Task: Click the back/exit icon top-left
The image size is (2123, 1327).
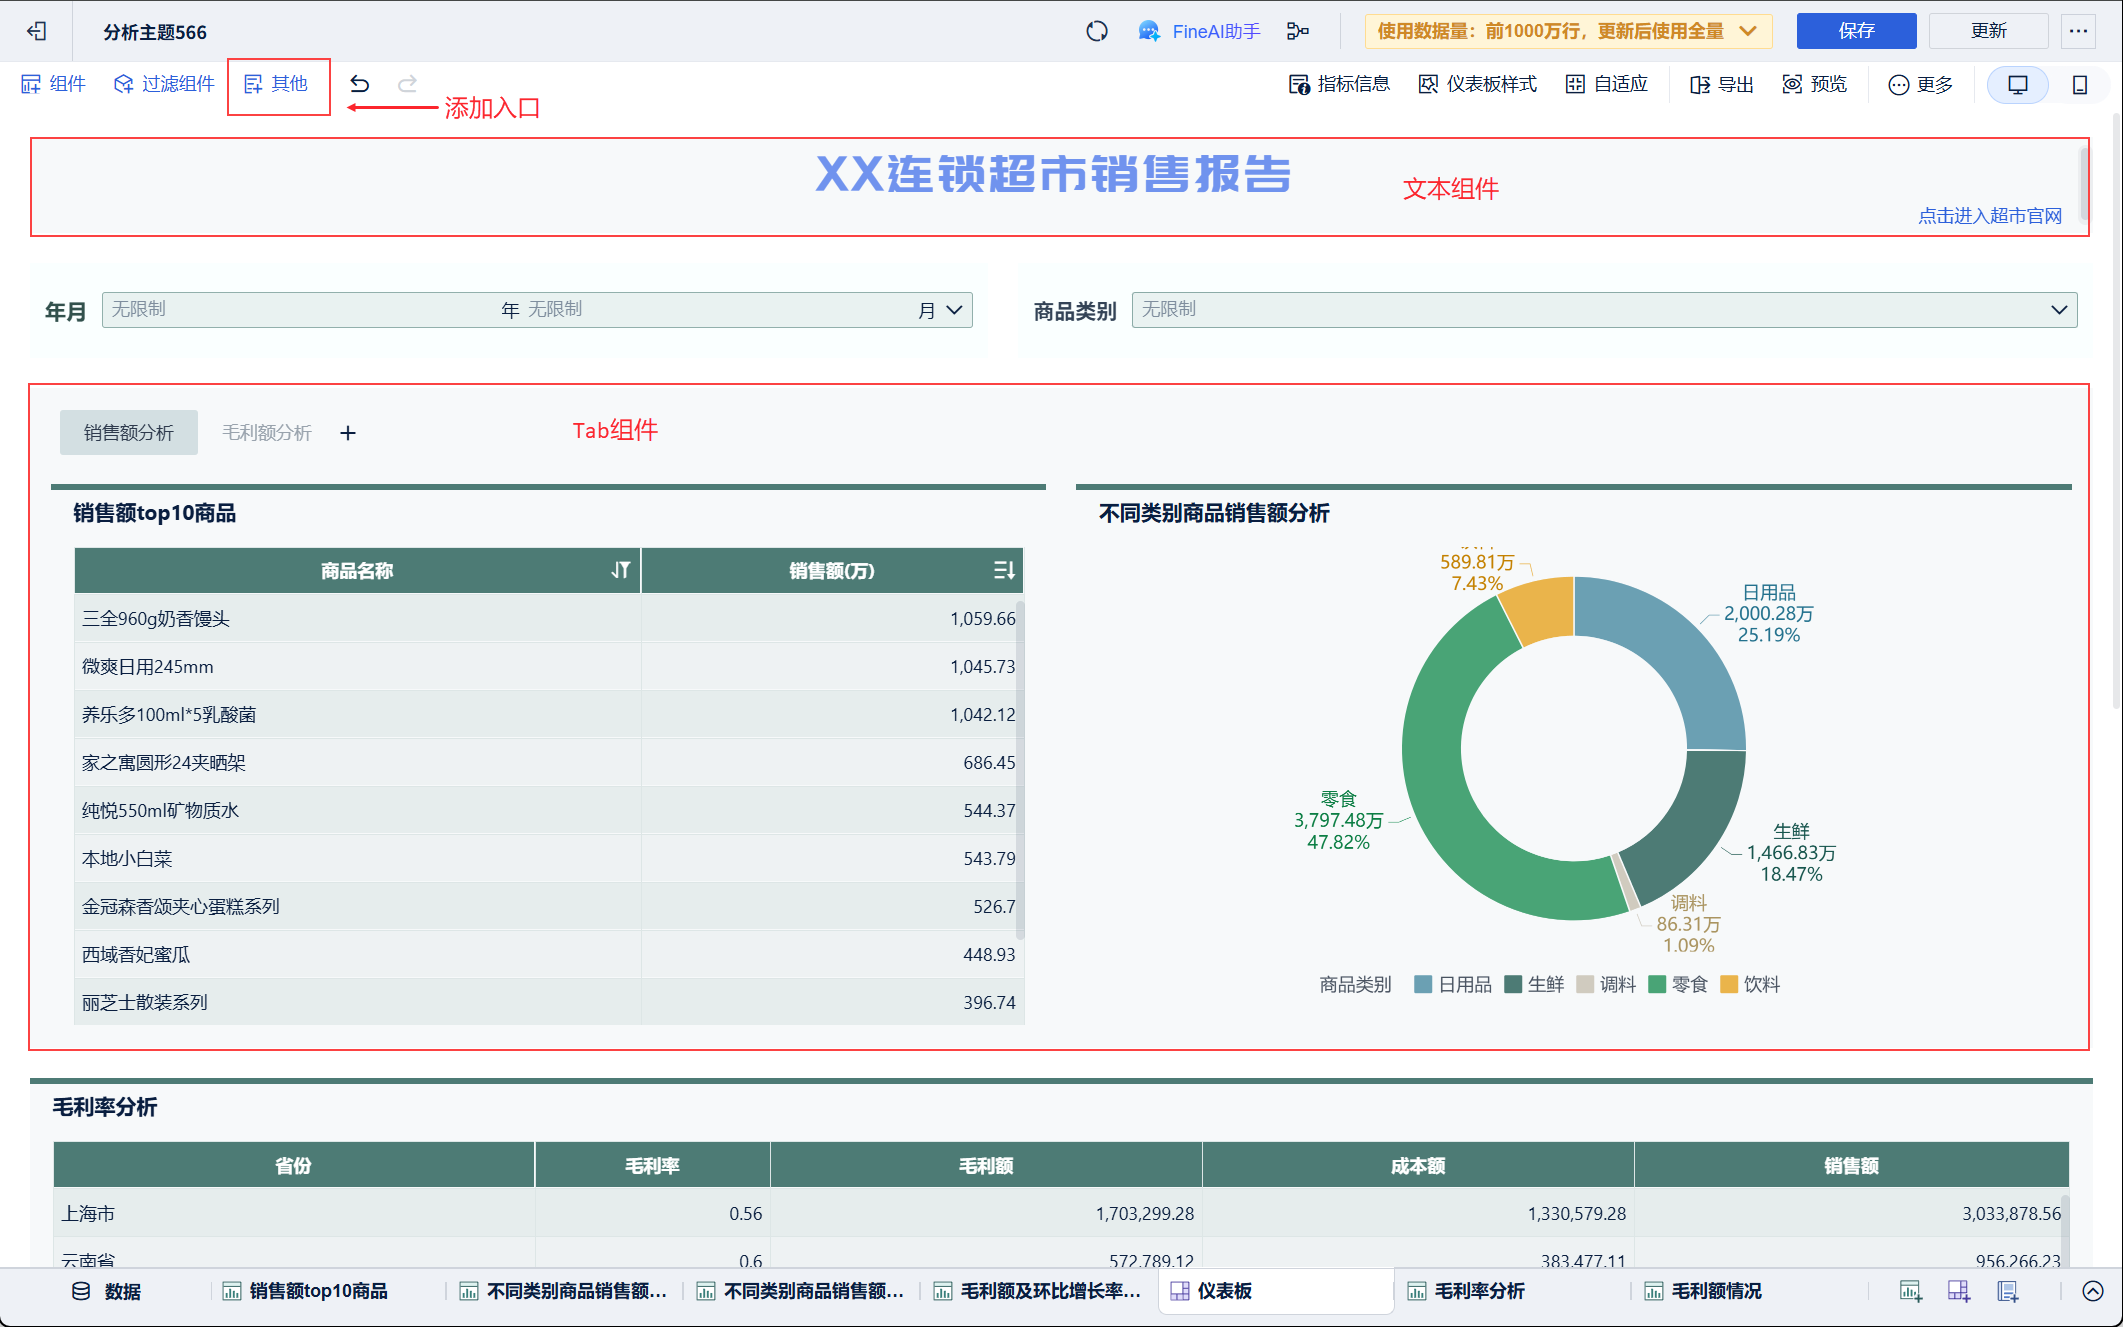Action: [37, 31]
